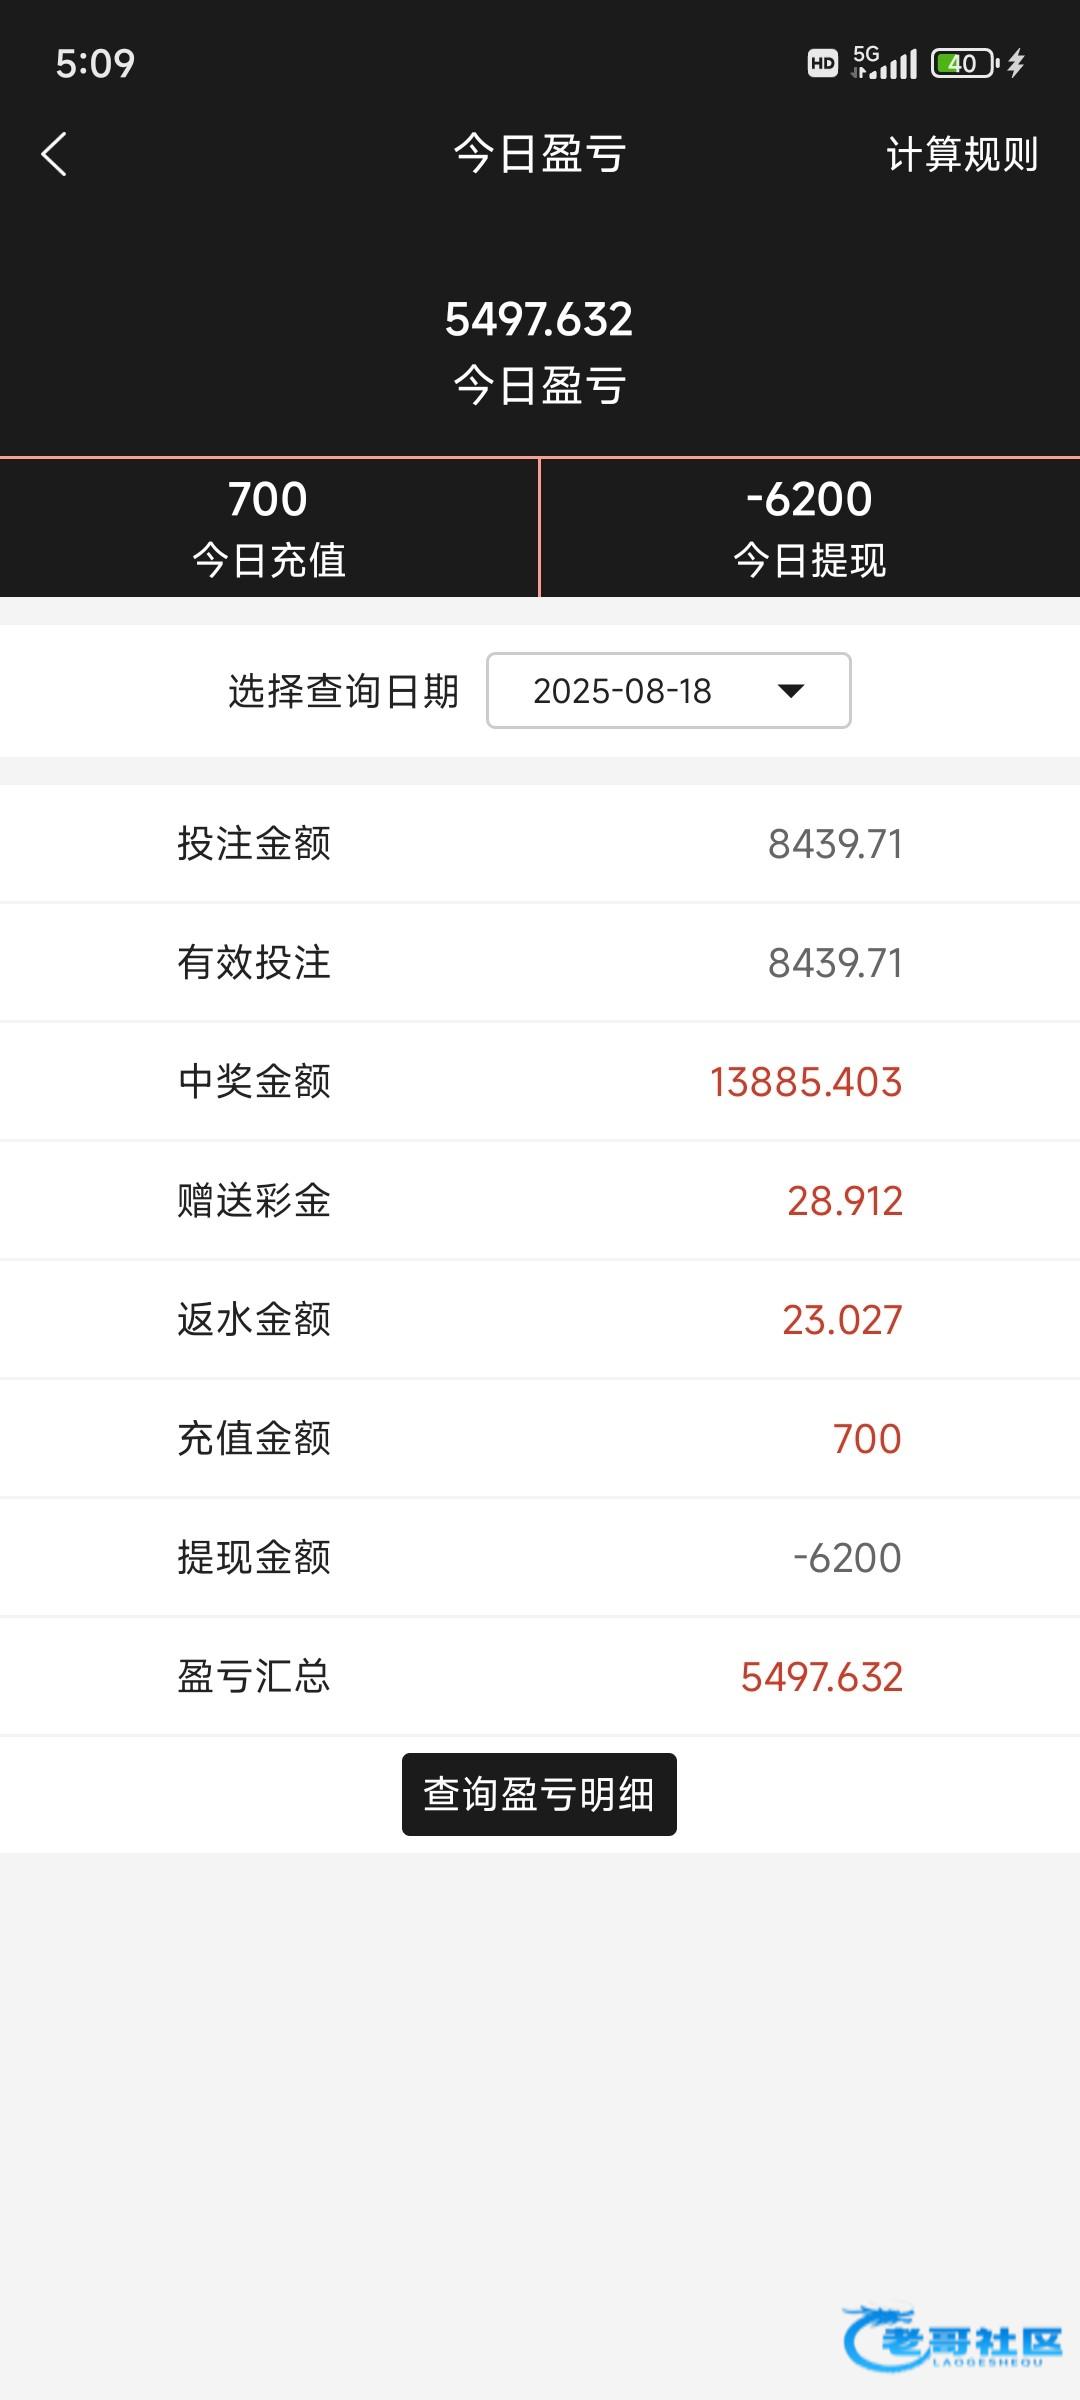The height and width of the screenshot is (2400, 1080).
Task: Tap the 提现金额 row
Action: (x=540, y=1558)
